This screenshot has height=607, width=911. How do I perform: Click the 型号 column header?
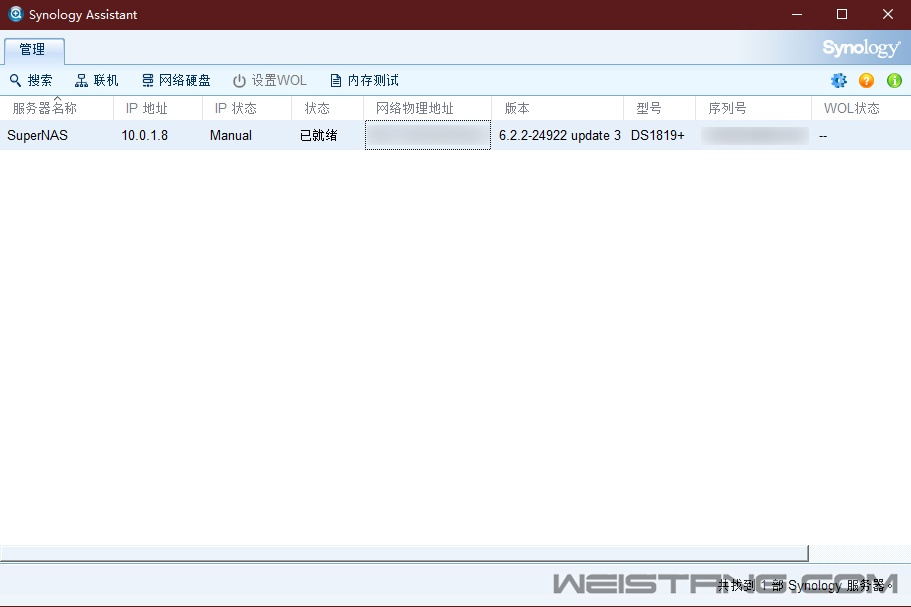point(649,108)
